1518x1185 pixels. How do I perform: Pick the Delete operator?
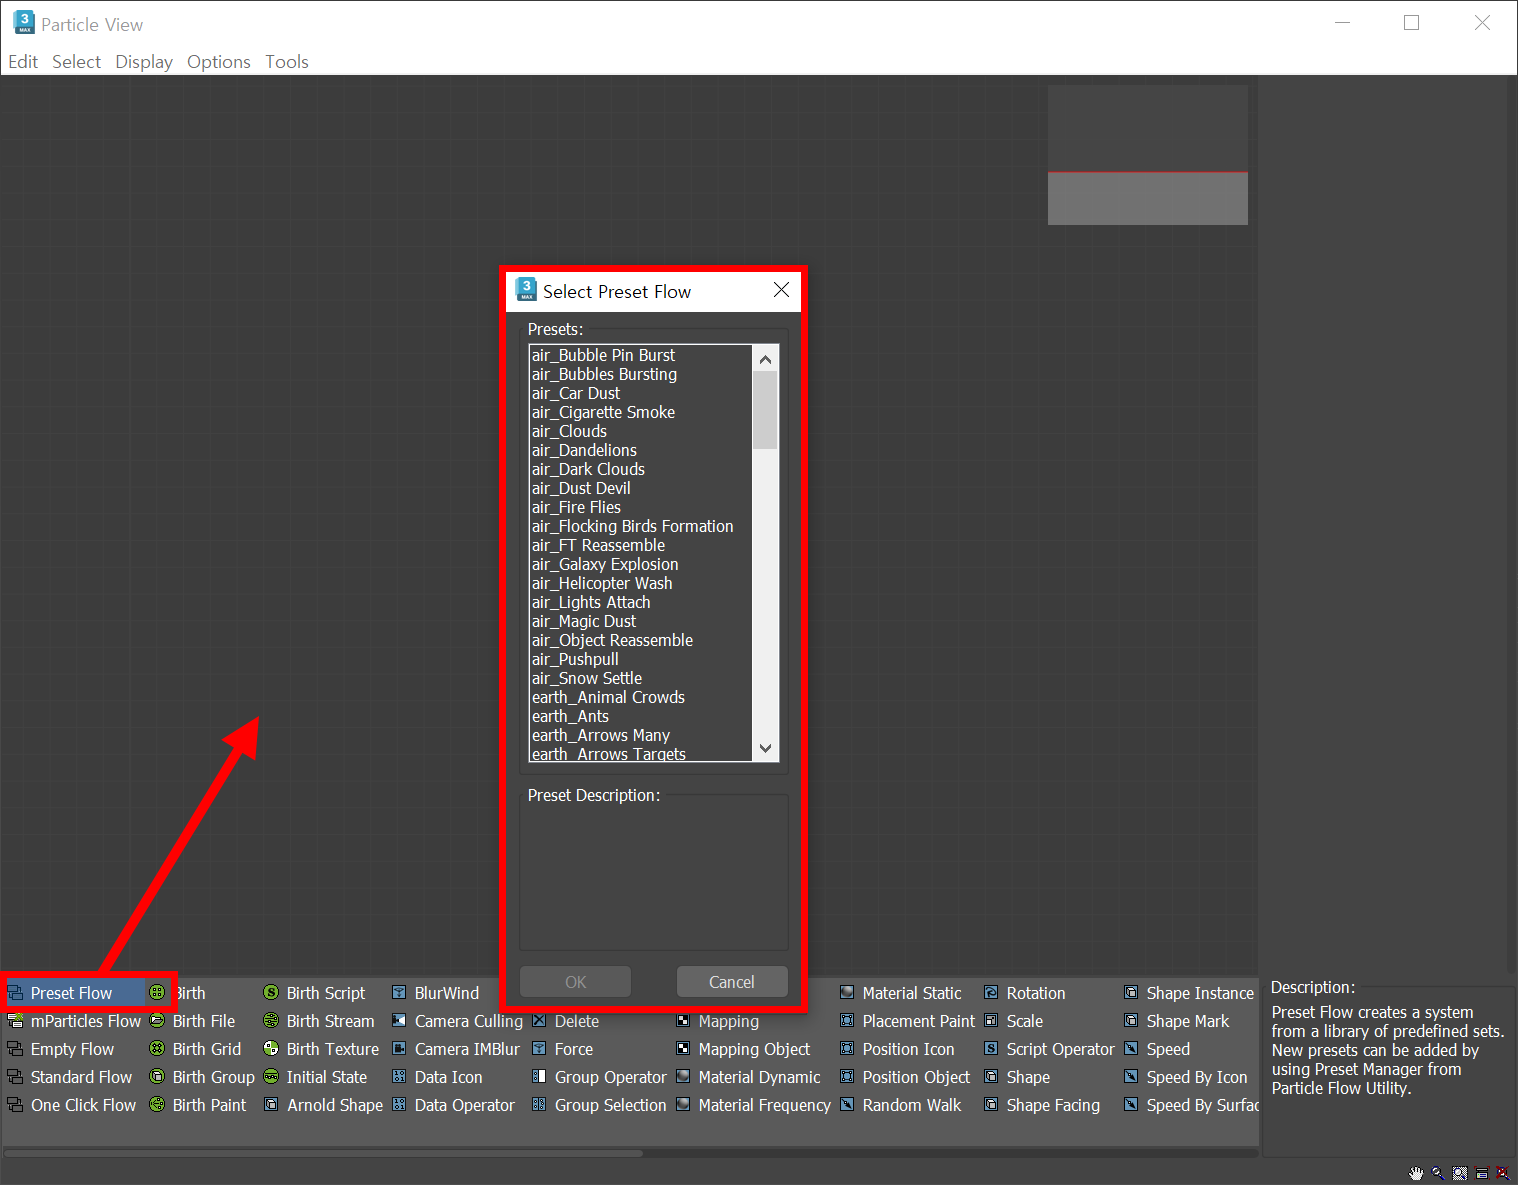(x=566, y=1021)
